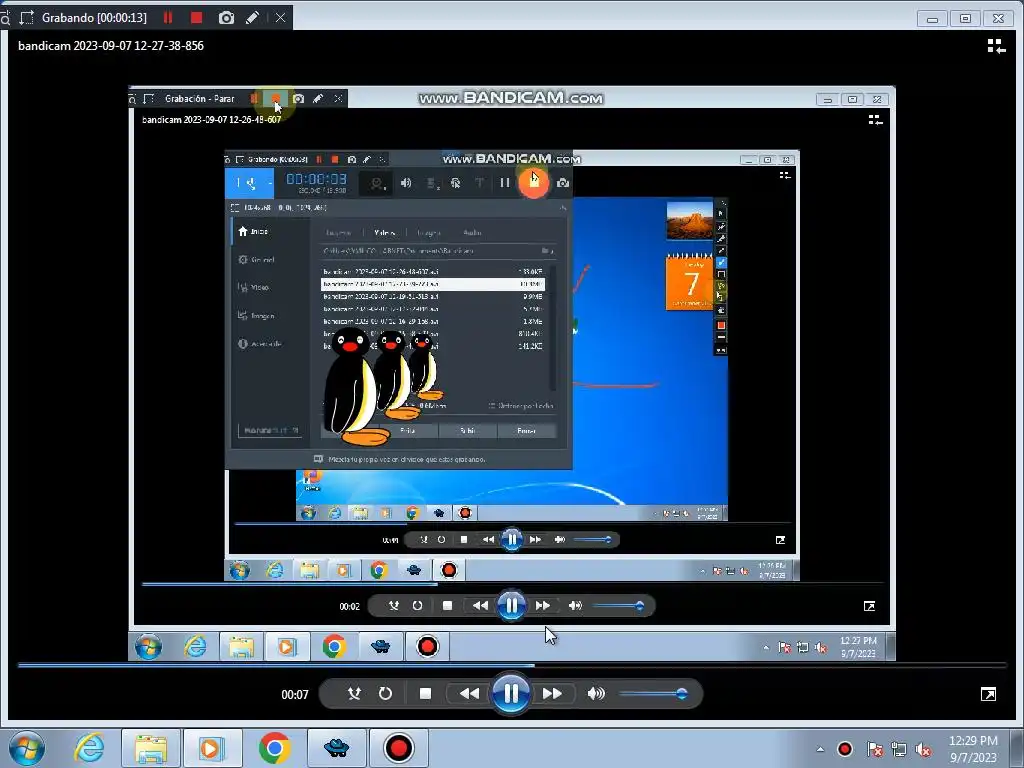The height and width of the screenshot is (768, 1024).
Task: Toggle shuffle in the outermost player controls
Action: click(x=354, y=694)
